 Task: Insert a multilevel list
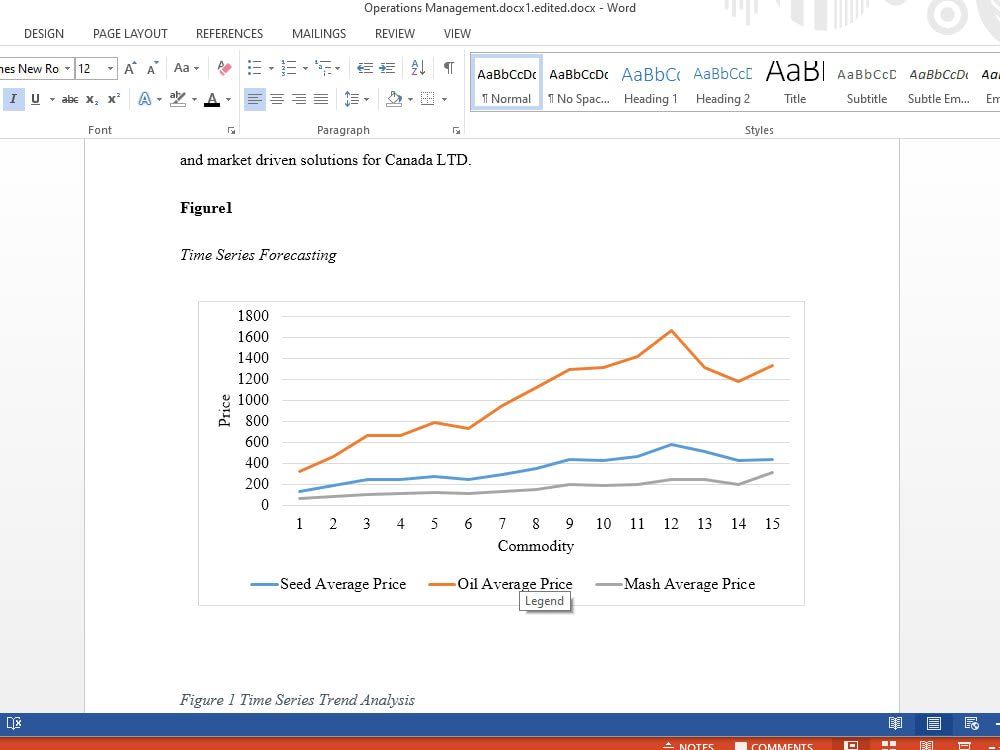(323, 68)
